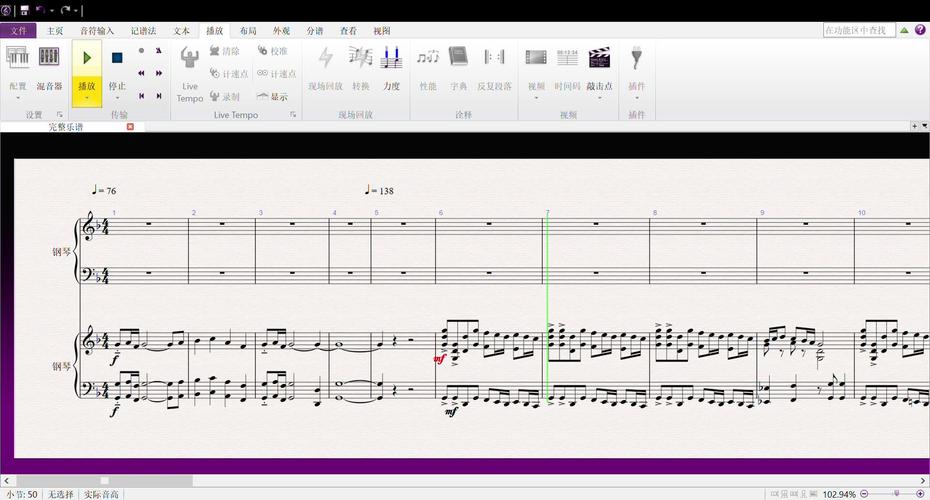
Task: Expand the 插件 button dropdown arrow
Action: tap(636, 98)
